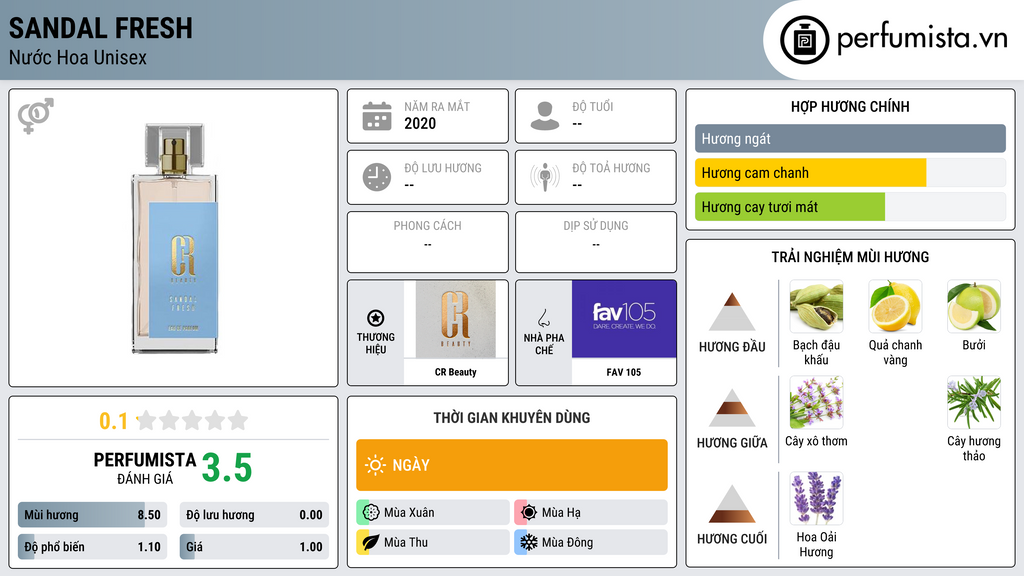The height and width of the screenshot is (576, 1024).
Task: Click the sun icon in Ngày bar
Action: point(375,465)
